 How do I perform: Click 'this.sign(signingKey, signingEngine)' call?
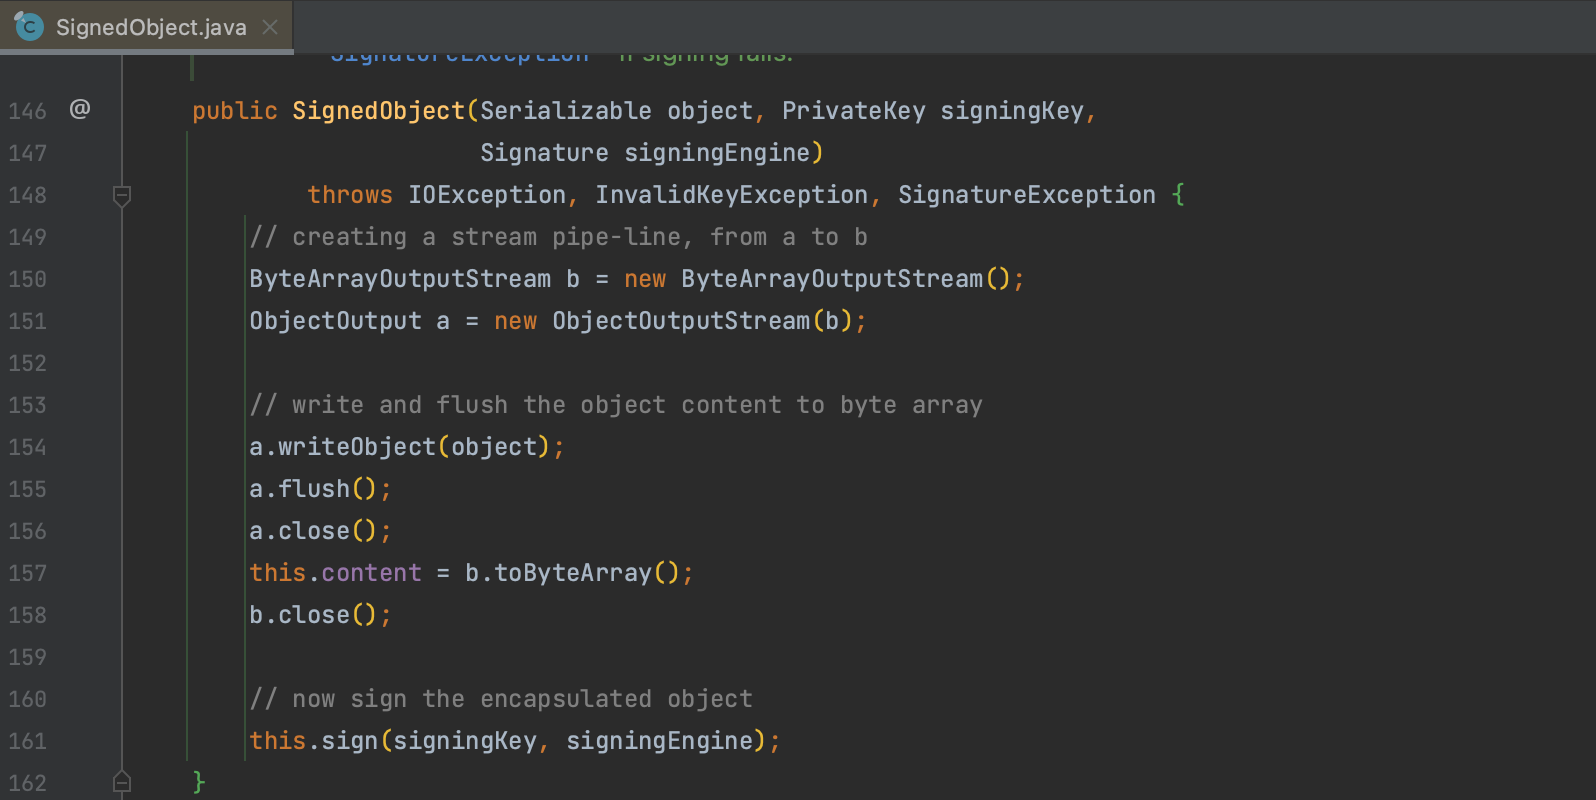[x=508, y=741]
